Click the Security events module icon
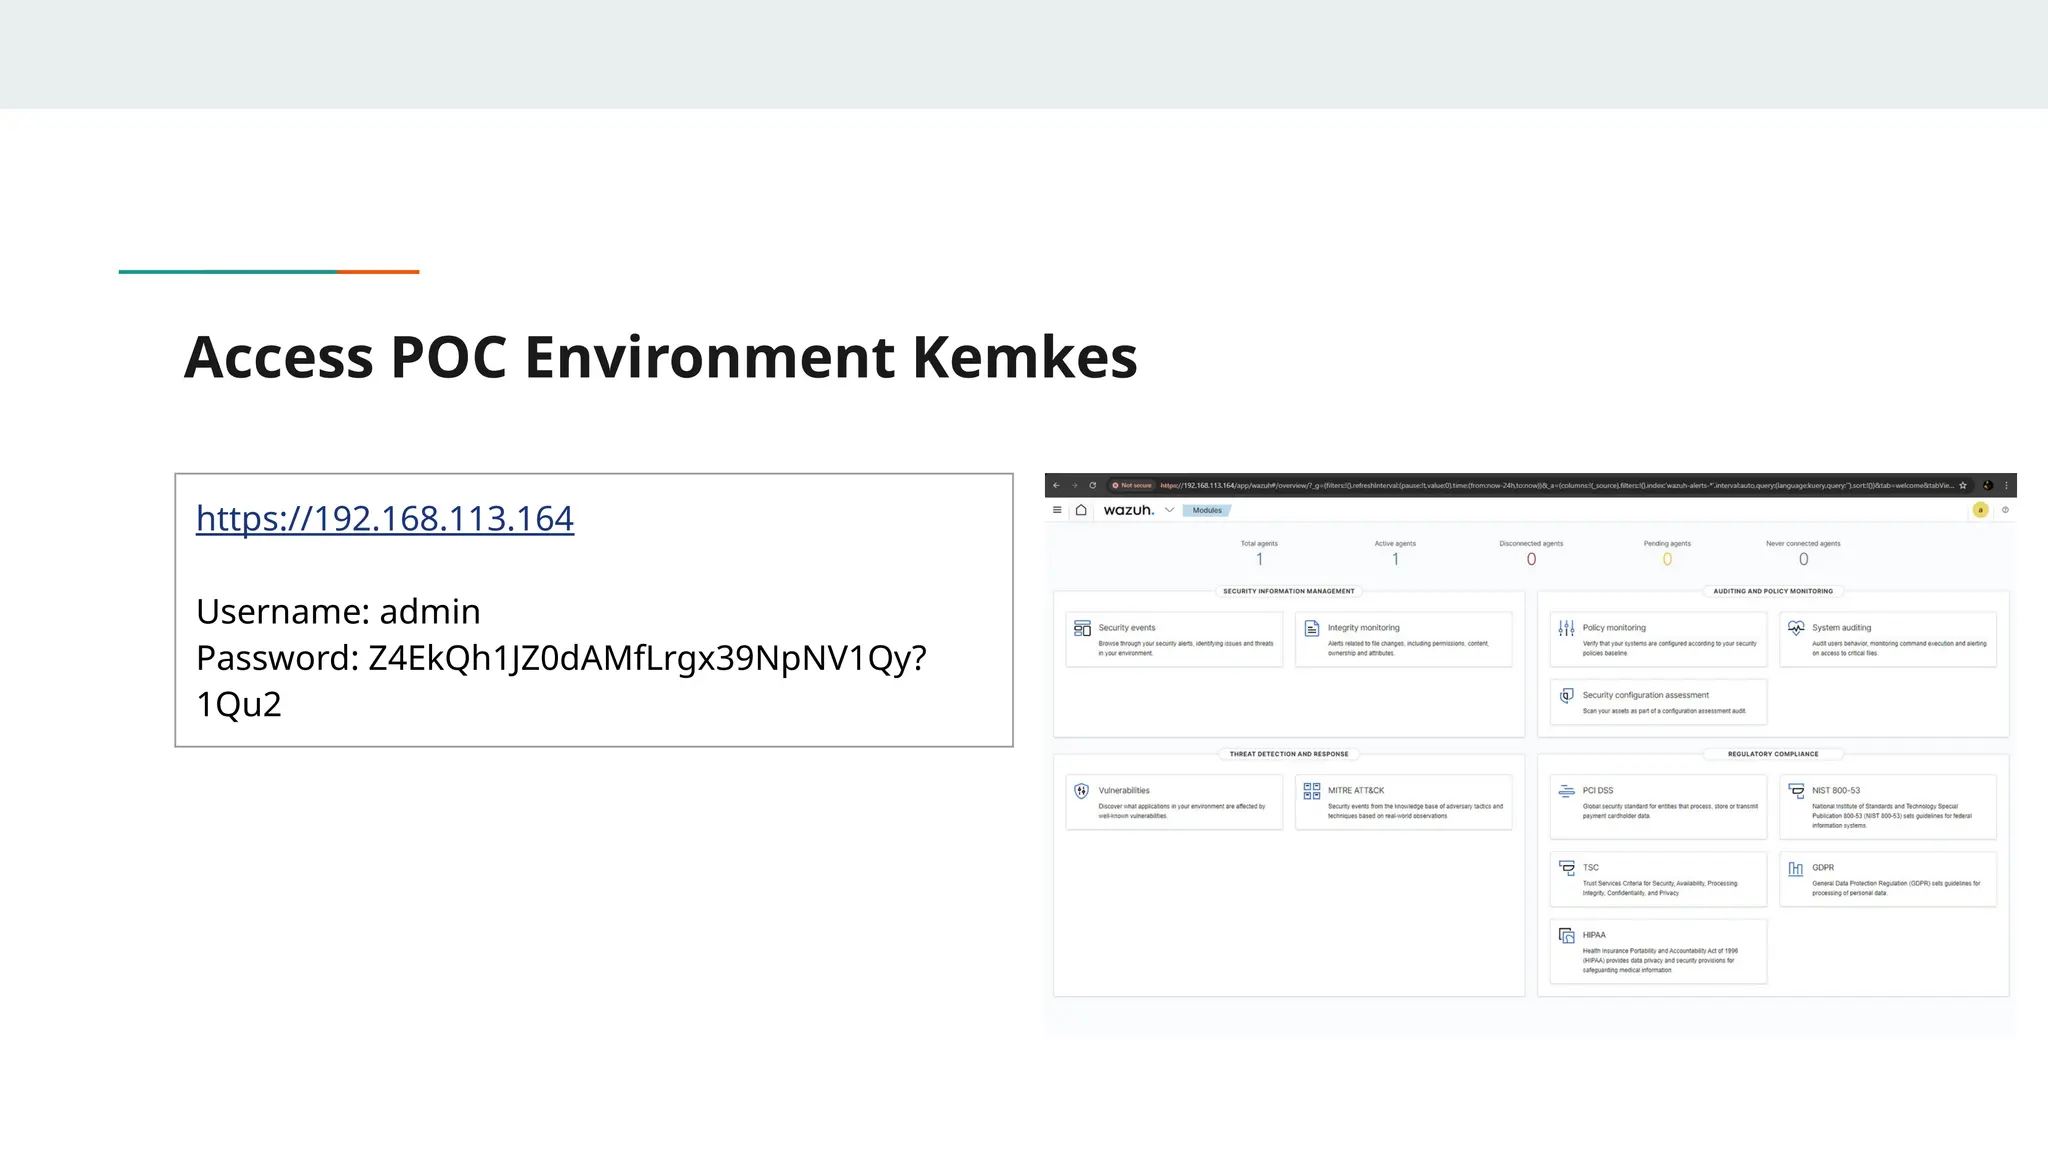The image size is (2048, 1152). point(1082,628)
